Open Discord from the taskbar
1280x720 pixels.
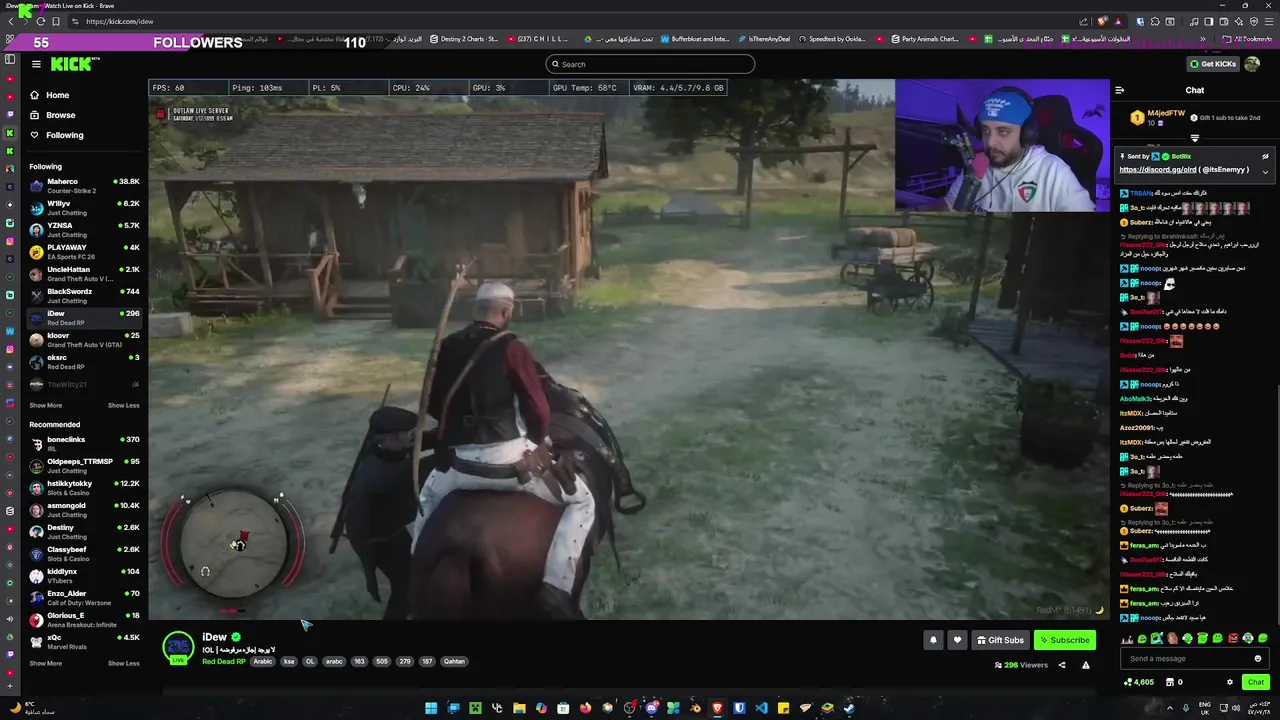pyautogui.click(x=651, y=708)
